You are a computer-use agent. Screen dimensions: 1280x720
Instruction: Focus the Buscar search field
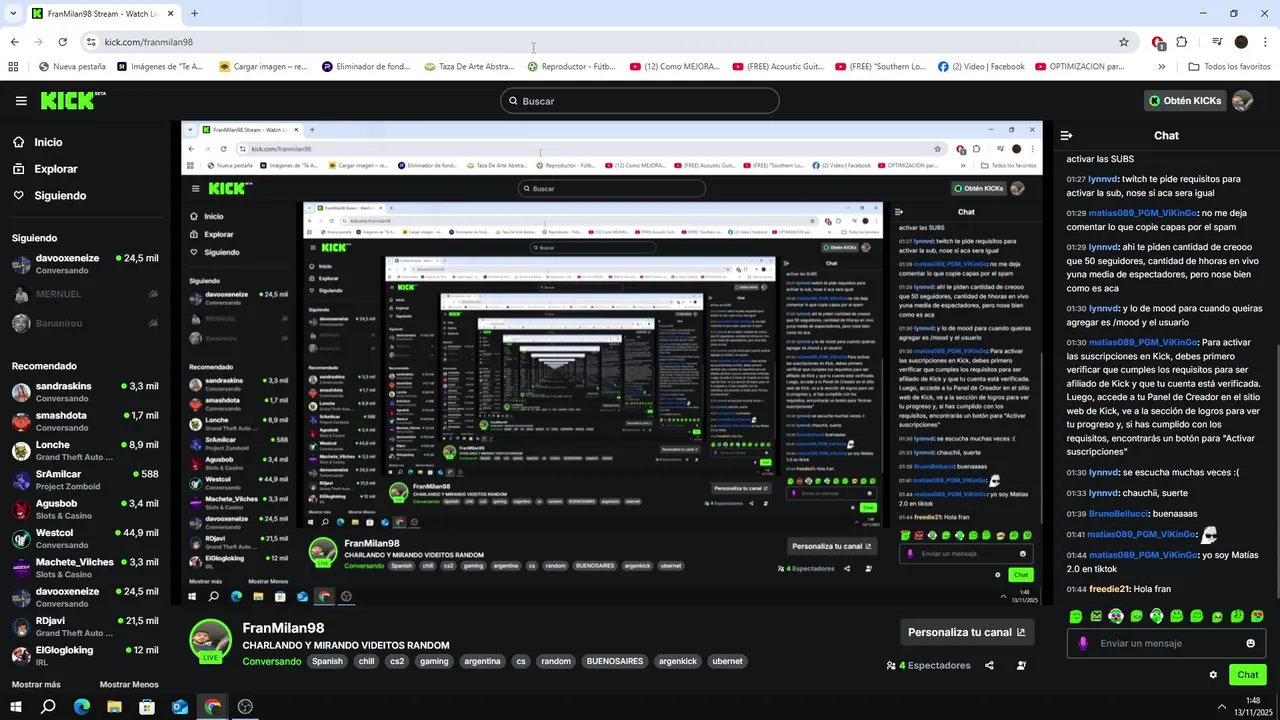(640, 101)
